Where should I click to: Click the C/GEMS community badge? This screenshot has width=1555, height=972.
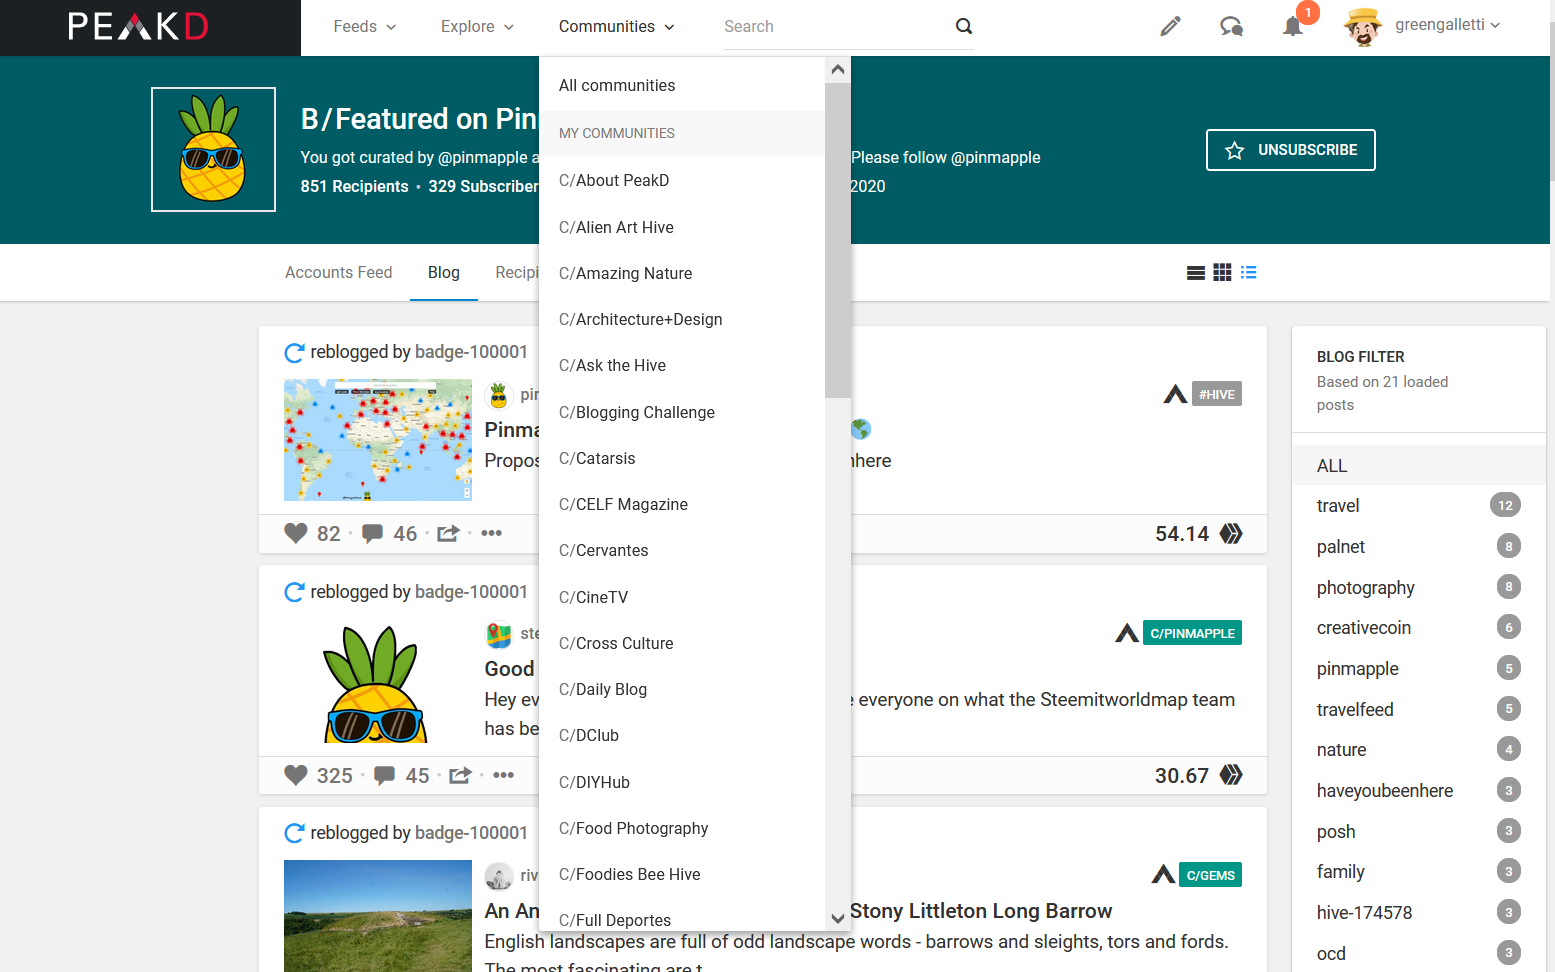[x=1210, y=875]
